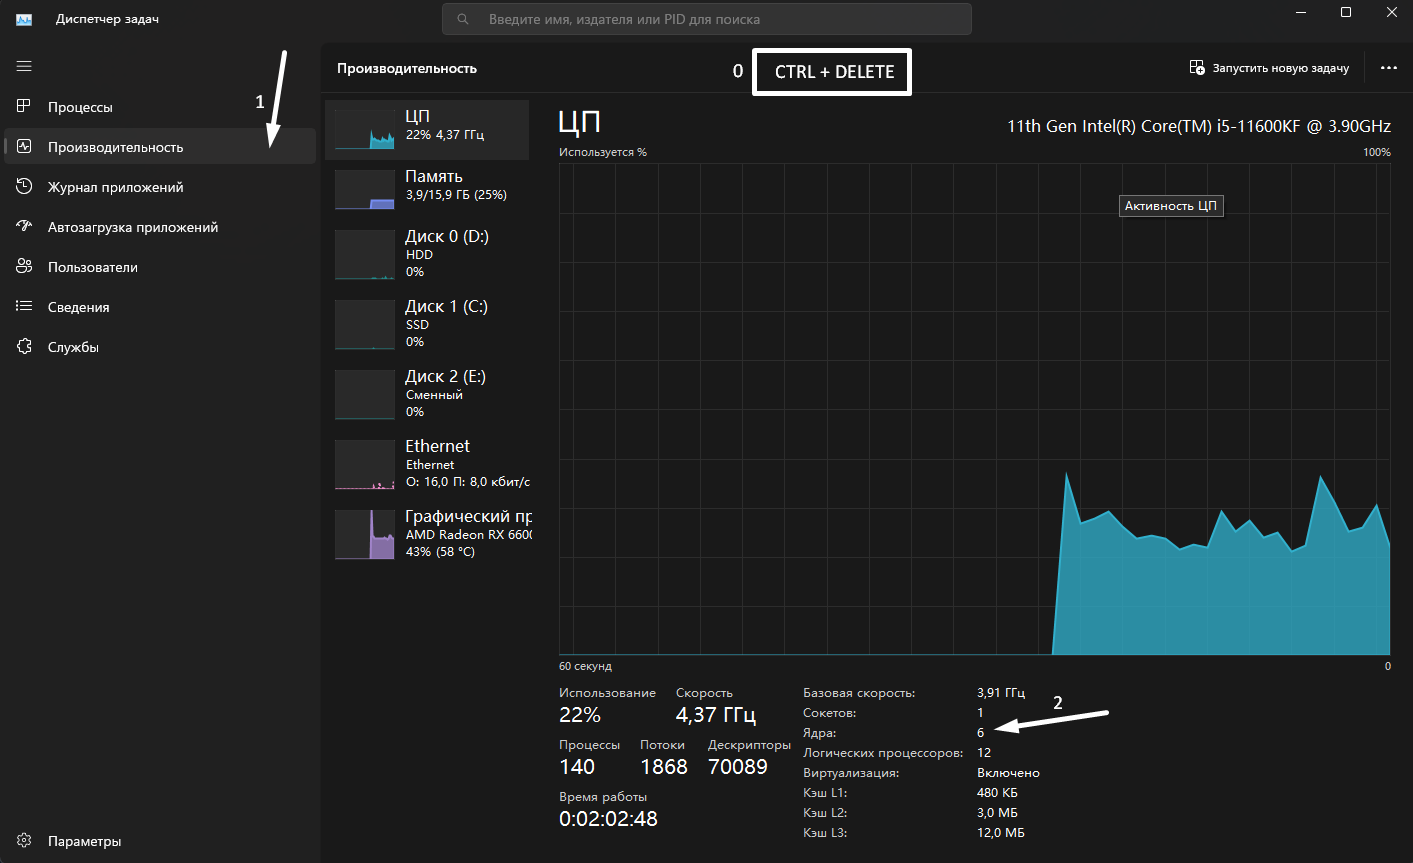Screen dimensions: 1413x863
Task: Click the L3 cache value "12,0 МБ"
Action: [1001, 833]
